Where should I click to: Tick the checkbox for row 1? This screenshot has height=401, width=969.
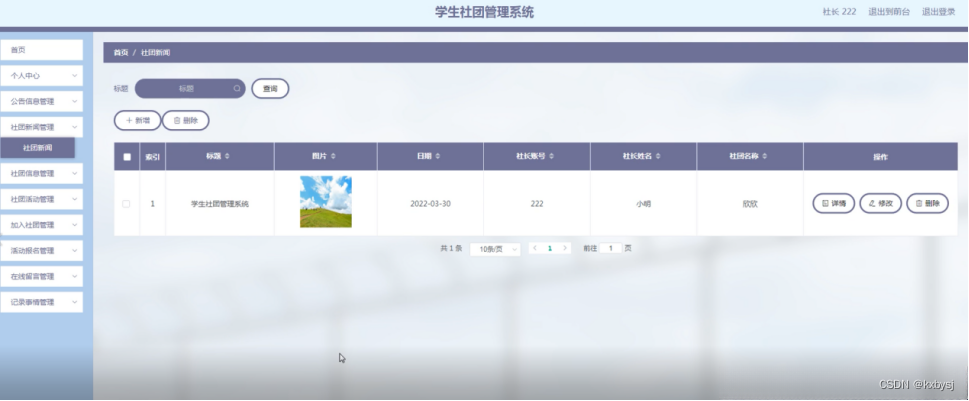point(126,204)
